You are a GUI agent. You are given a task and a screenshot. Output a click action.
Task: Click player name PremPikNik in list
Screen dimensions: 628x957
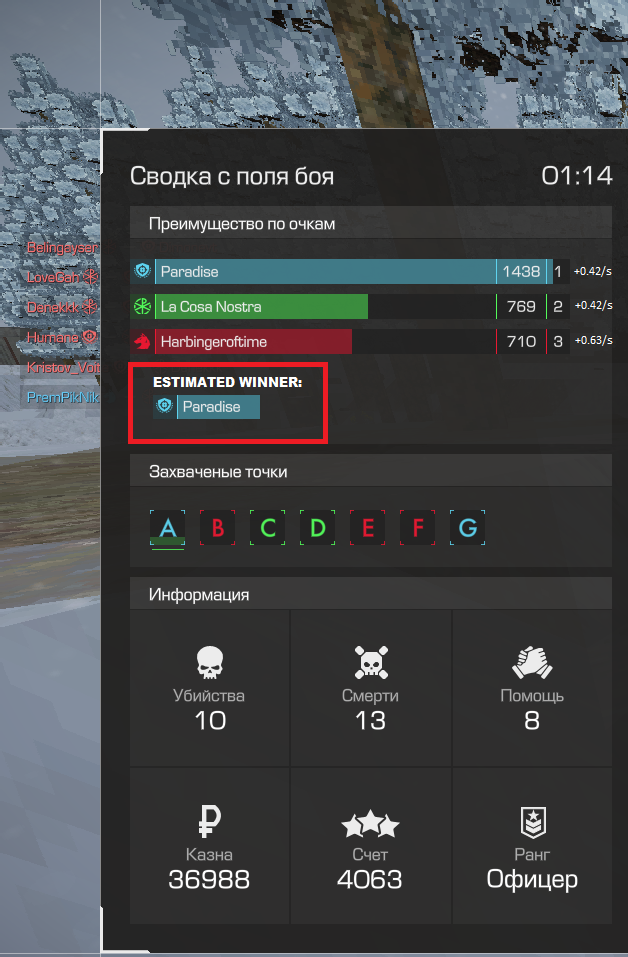(x=63, y=398)
